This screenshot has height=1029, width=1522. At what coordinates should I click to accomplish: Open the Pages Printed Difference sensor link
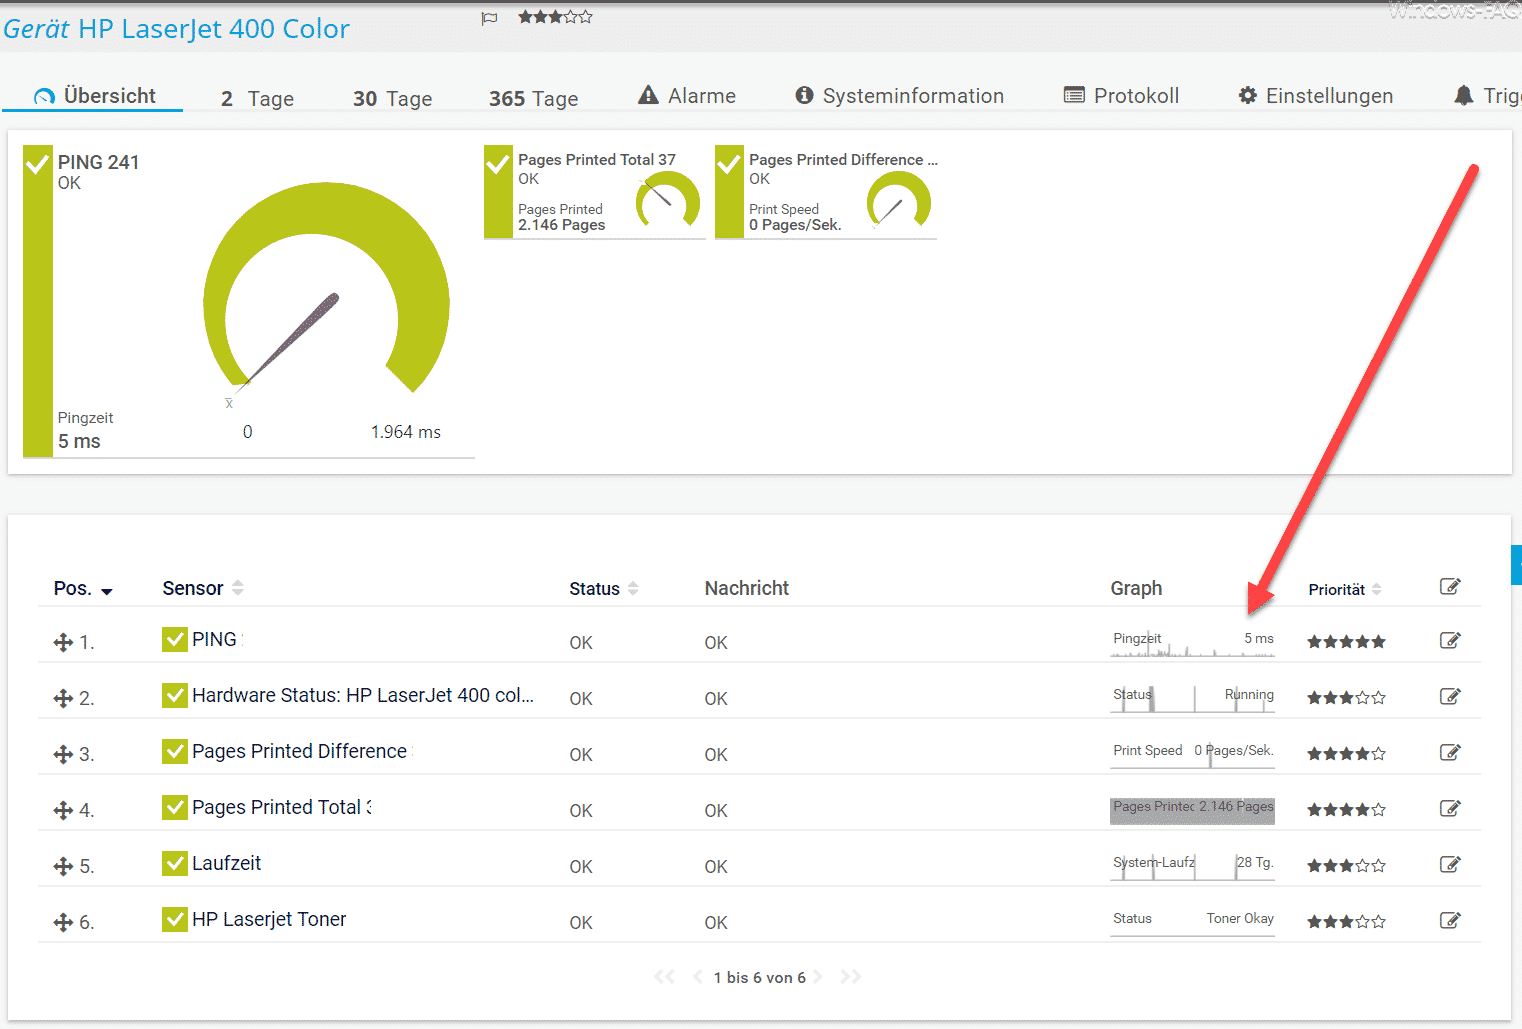click(300, 751)
